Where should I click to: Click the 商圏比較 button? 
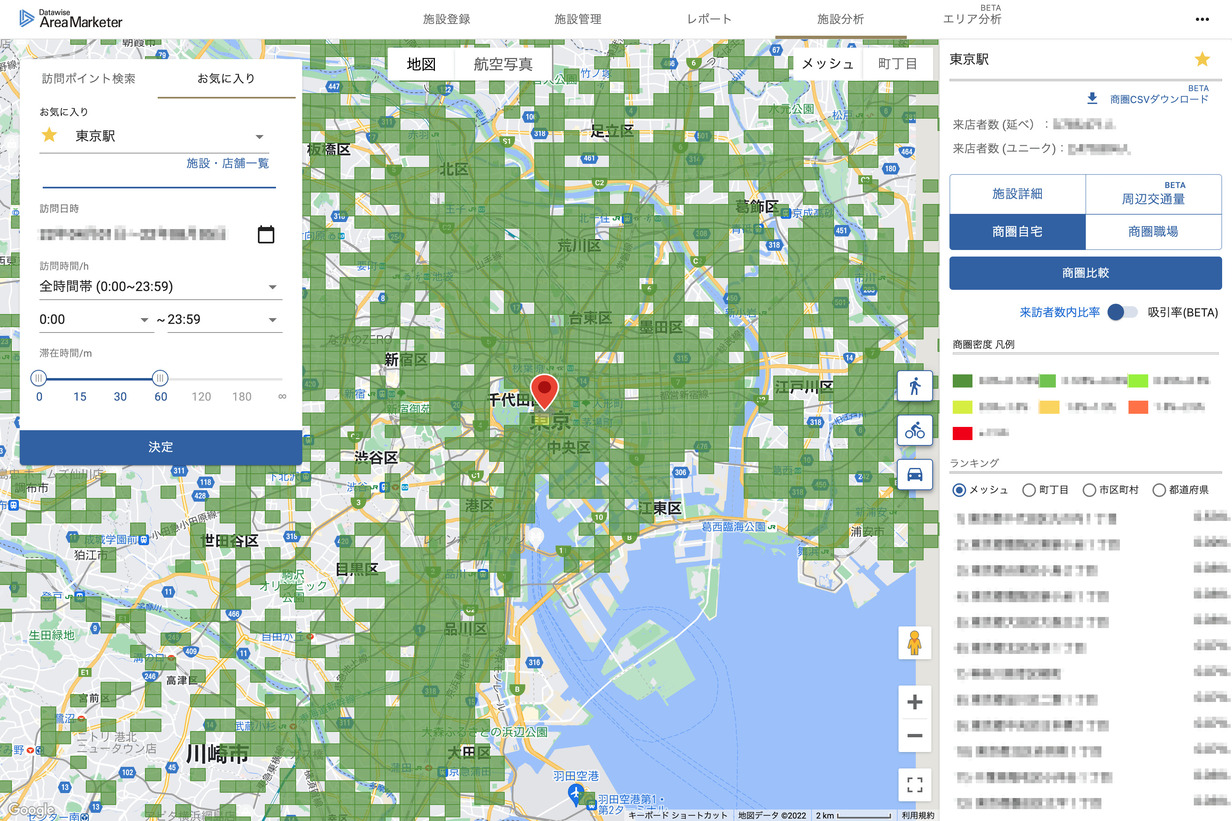(1084, 272)
